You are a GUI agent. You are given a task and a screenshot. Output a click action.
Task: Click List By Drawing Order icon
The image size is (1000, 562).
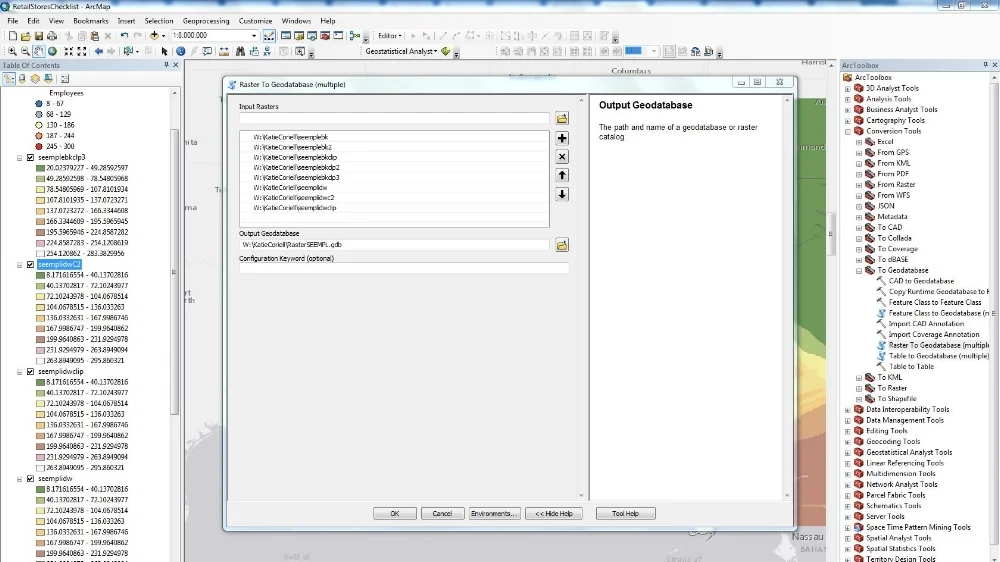tap(9, 78)
